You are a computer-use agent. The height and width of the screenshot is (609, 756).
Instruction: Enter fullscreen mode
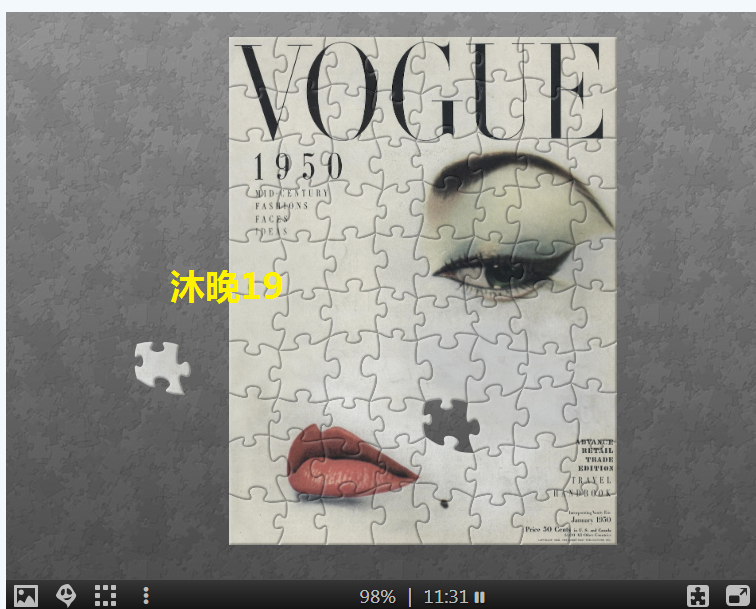pyautogui.click(x=737, y=596)
